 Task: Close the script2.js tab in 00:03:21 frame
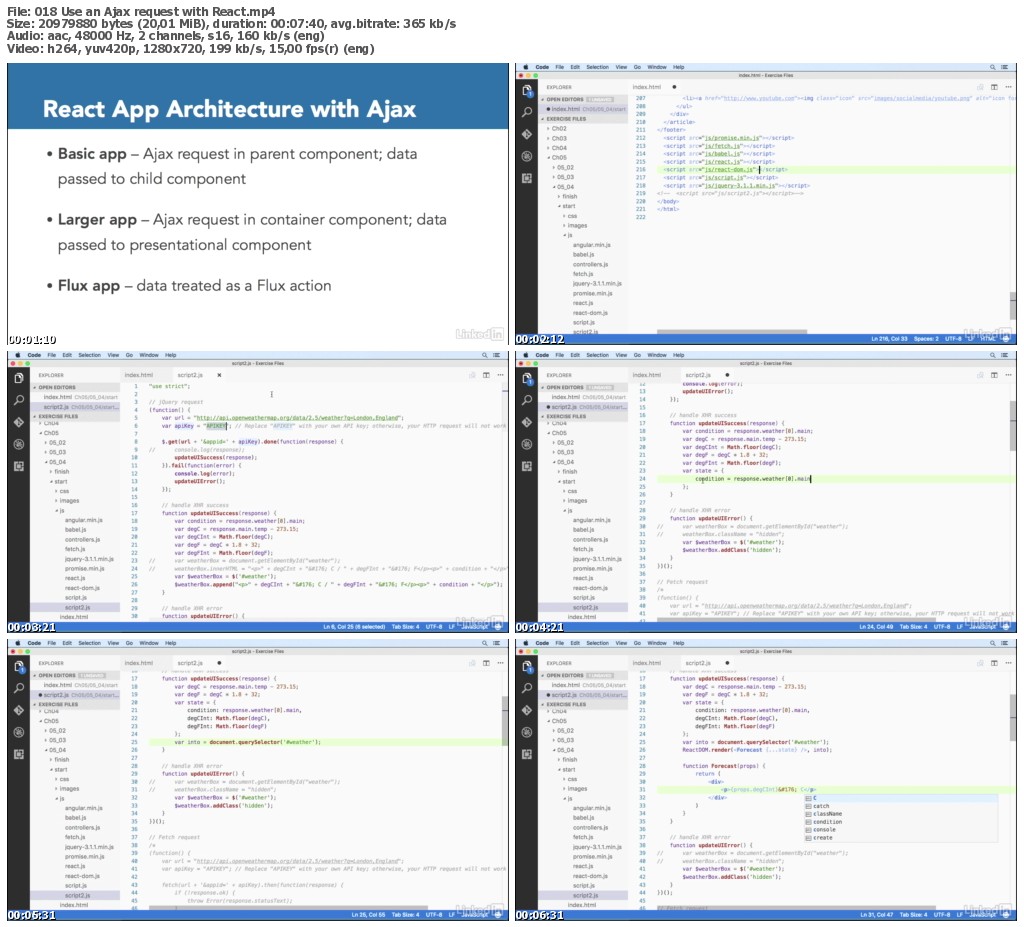(x=219, y=375)
